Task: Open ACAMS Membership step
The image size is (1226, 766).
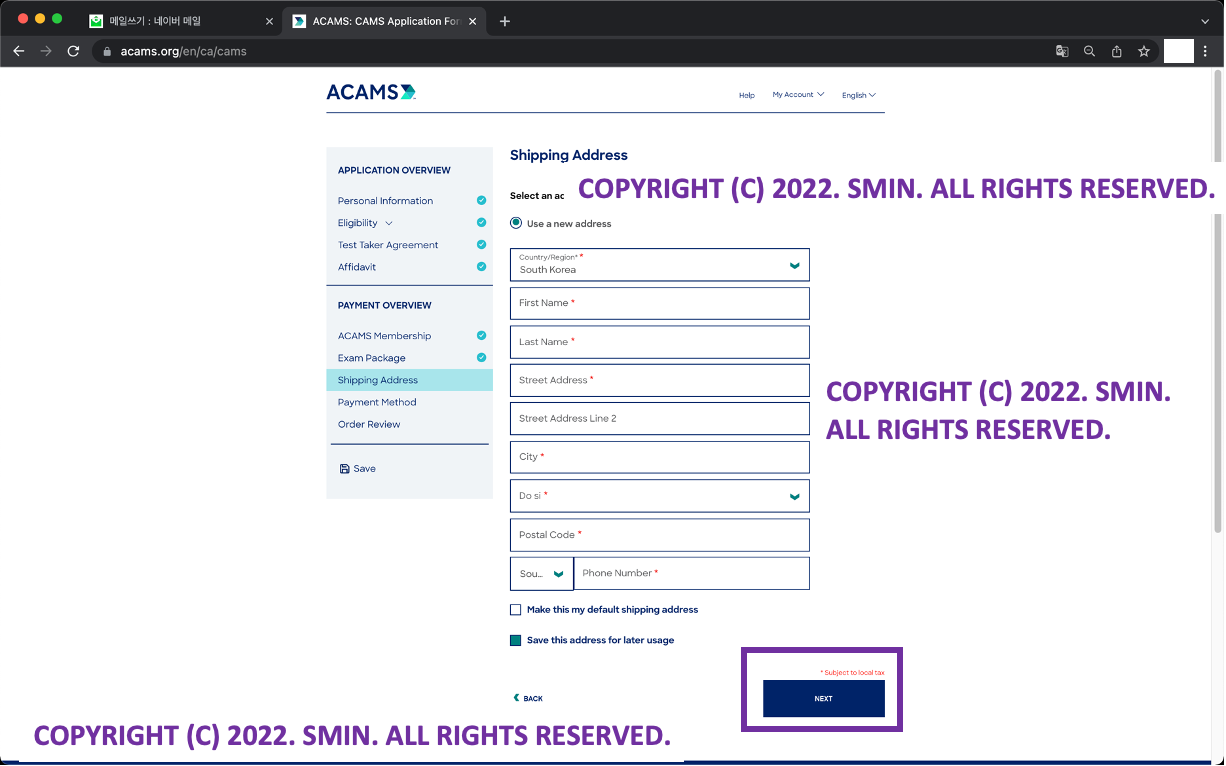Action: [x=384, y=336]
